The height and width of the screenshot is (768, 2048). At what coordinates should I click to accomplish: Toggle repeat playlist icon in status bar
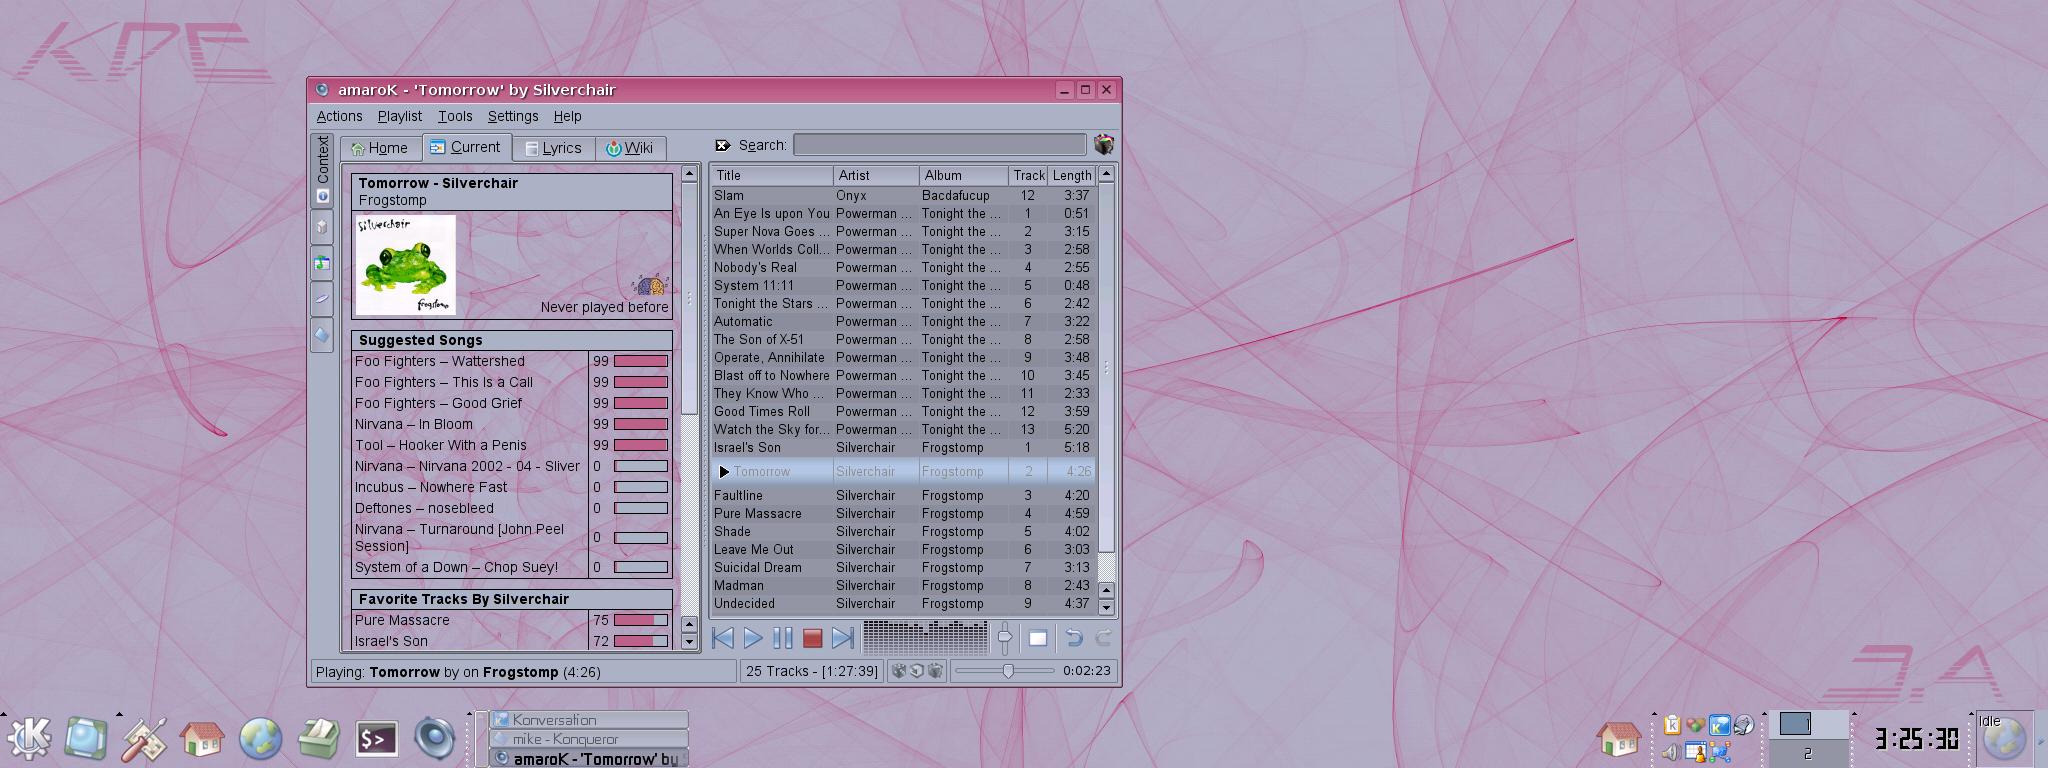(x=935, y=671)
